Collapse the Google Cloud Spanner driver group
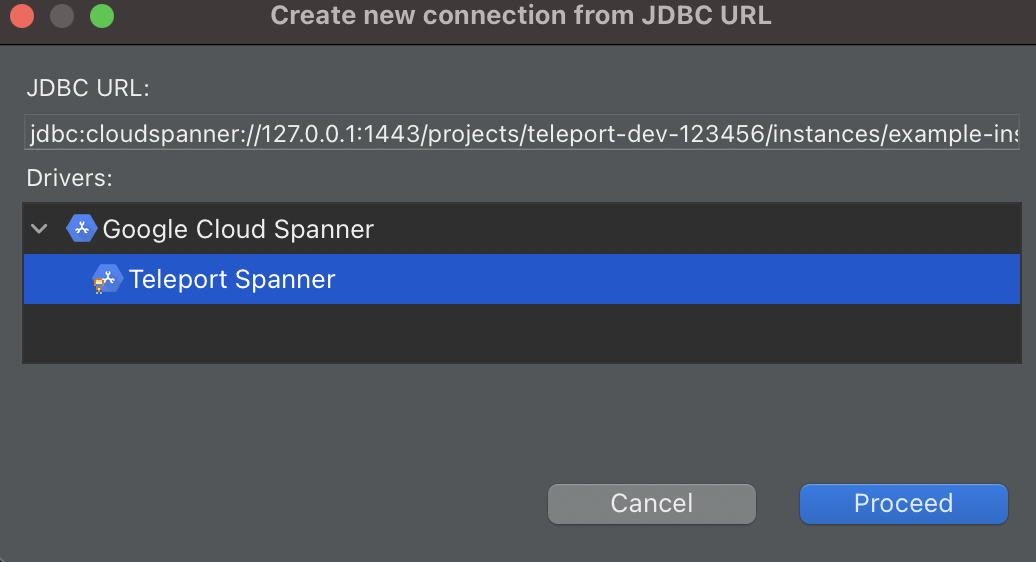The width and height of the screenshot is (1036, 562). coord(39,229)
